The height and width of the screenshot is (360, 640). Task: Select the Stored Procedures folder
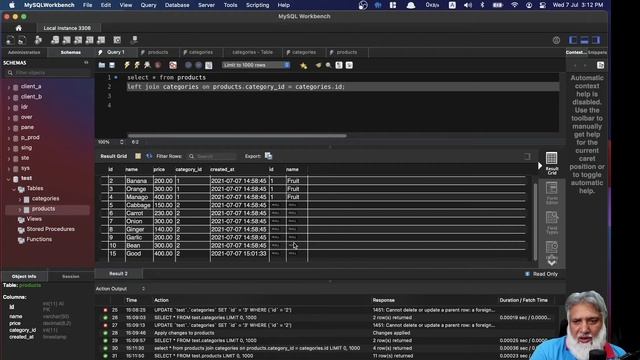click(x=50, y=229)
